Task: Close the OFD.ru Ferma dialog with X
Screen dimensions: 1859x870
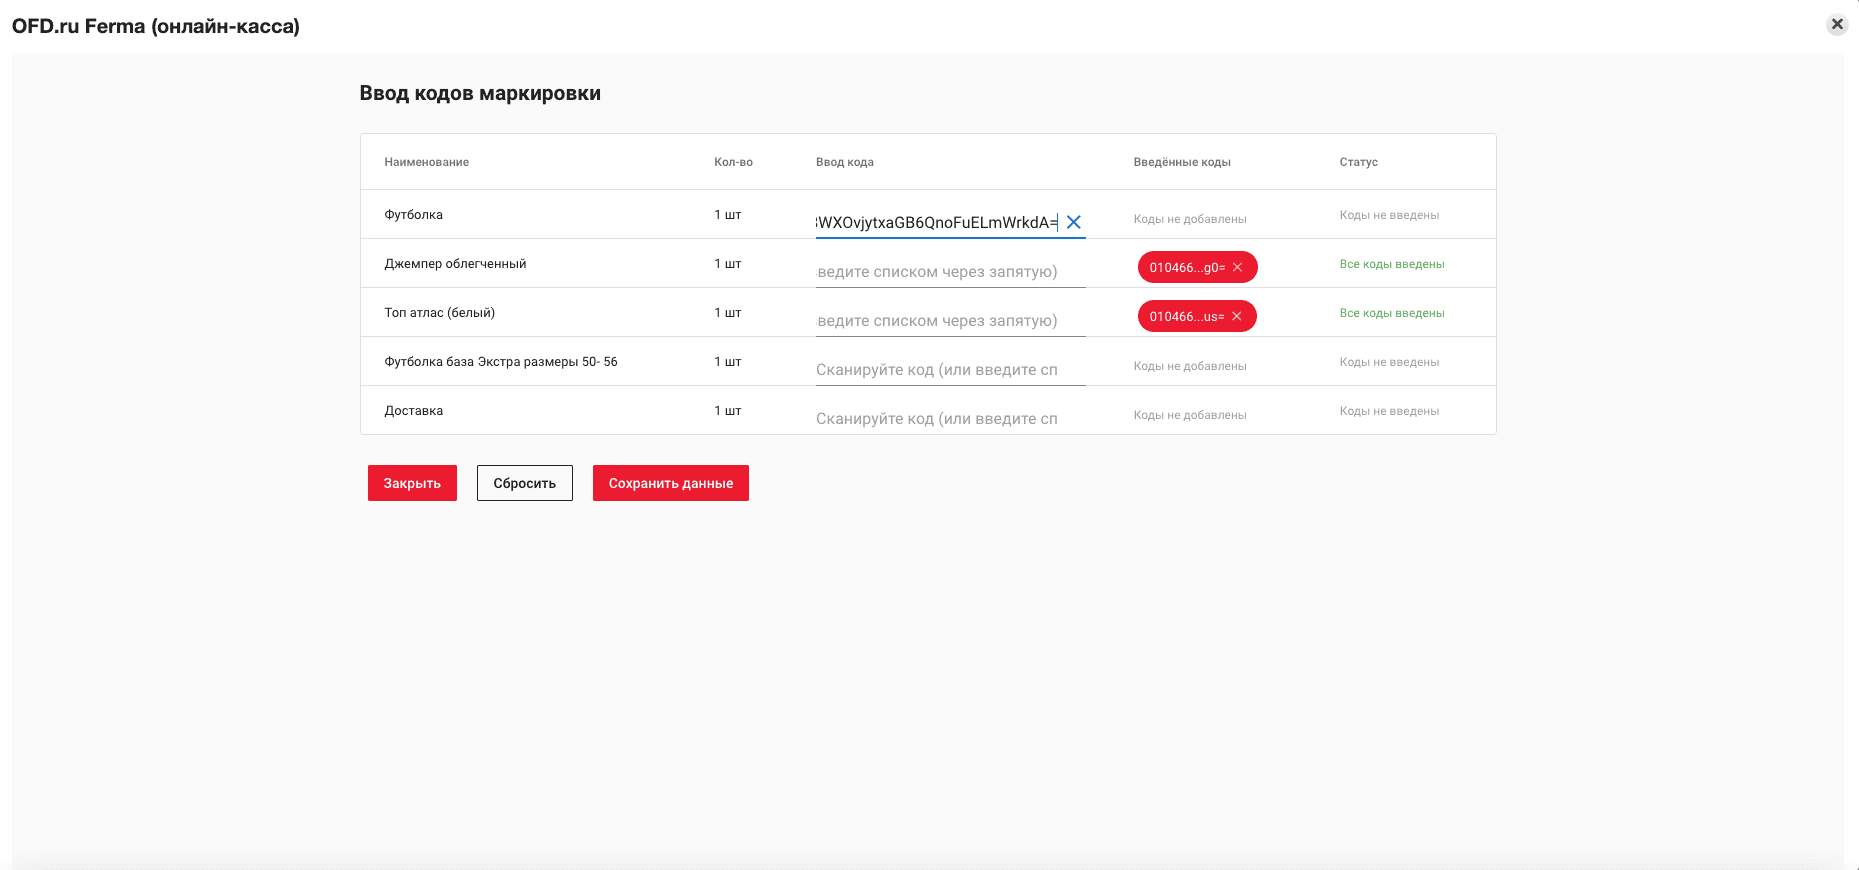Action: click(x=1837, y=24)
